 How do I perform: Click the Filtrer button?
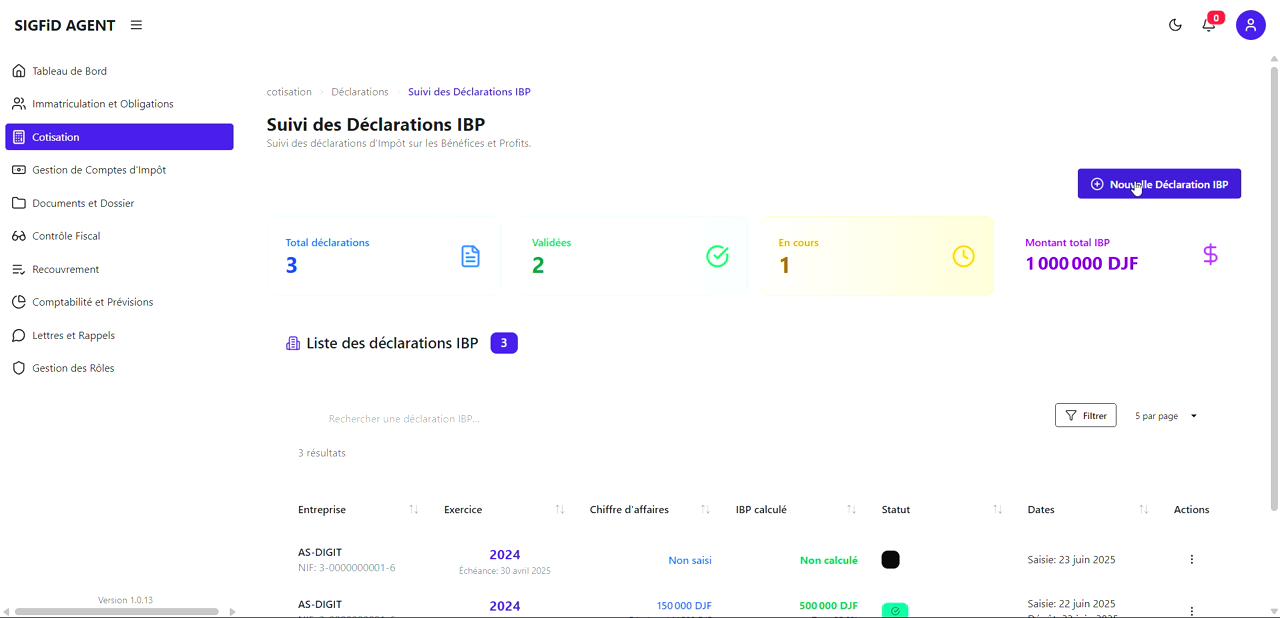[1085, 415]
